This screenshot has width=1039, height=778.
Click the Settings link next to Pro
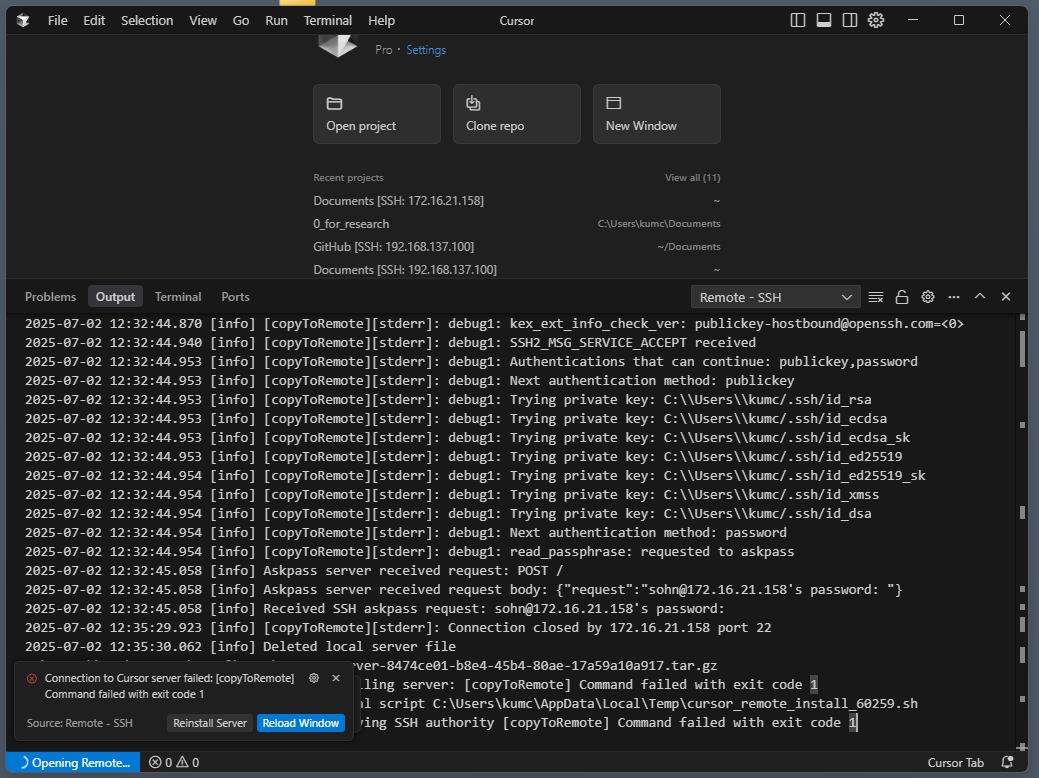point(426,50)
